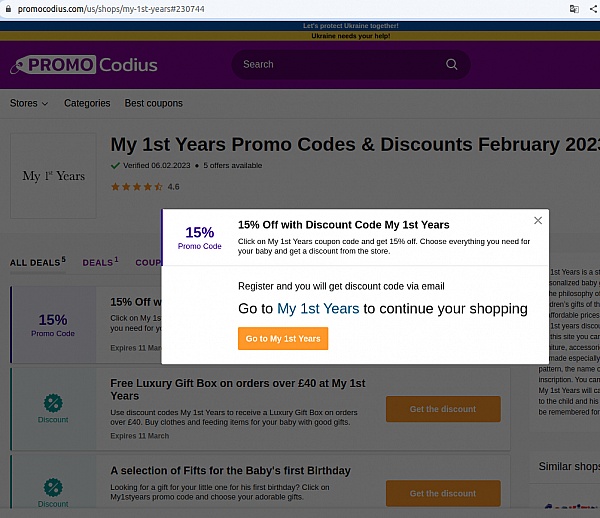Click the lock icon beside URL
Image resolution: width=600 pixels, height=518 pixels.
tap(8, 9)
